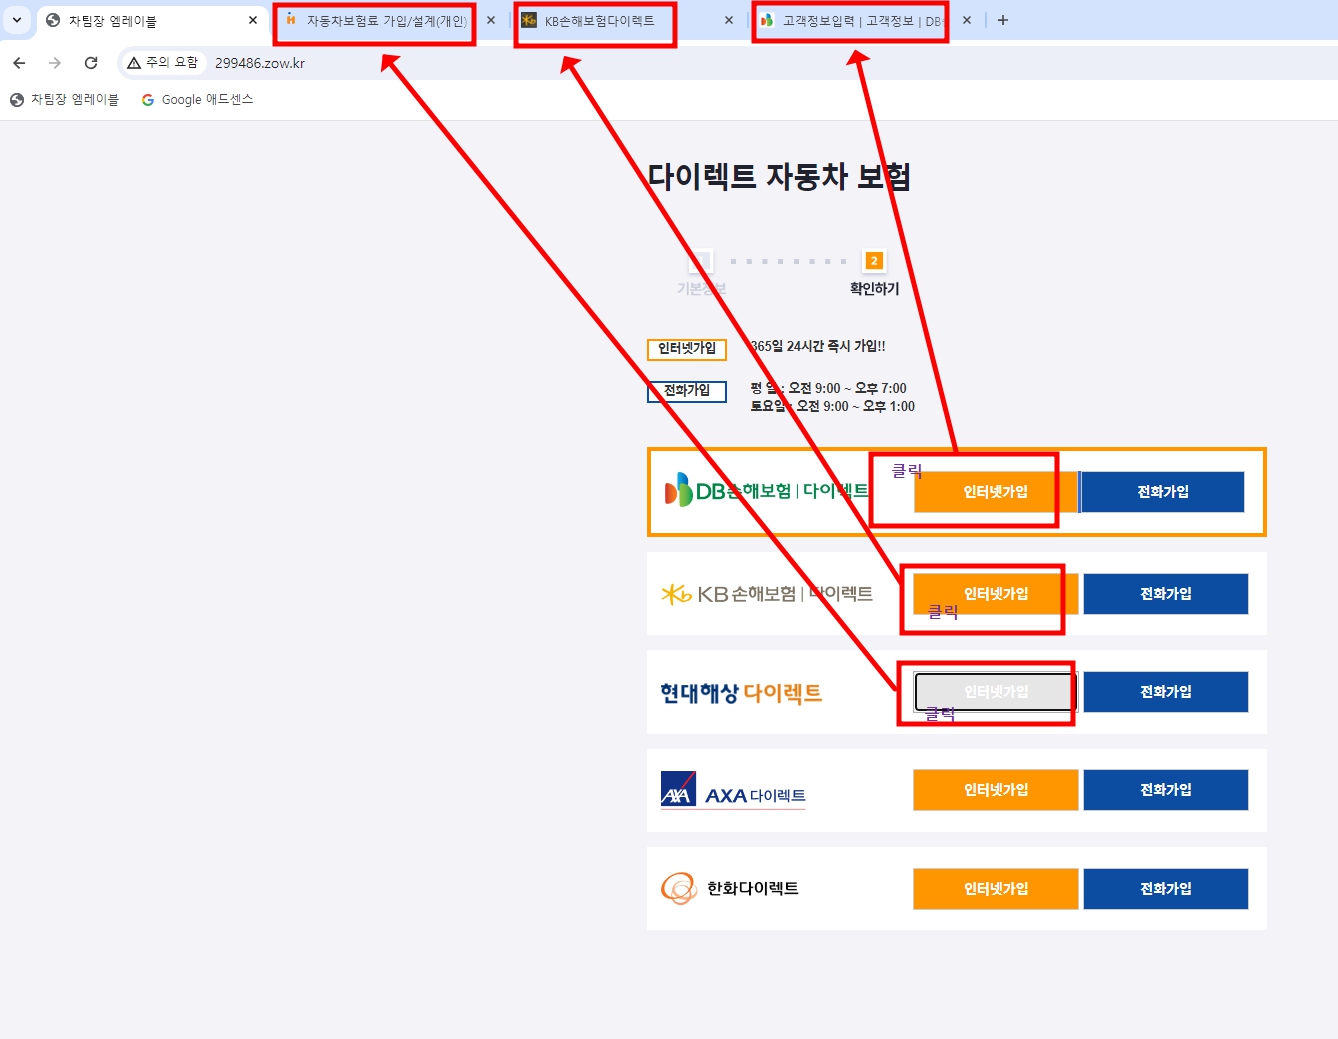Open a new tab with the plus icon
Screen dimensions: 1338x1039
pyautogui.click(x=1003, y=20)
